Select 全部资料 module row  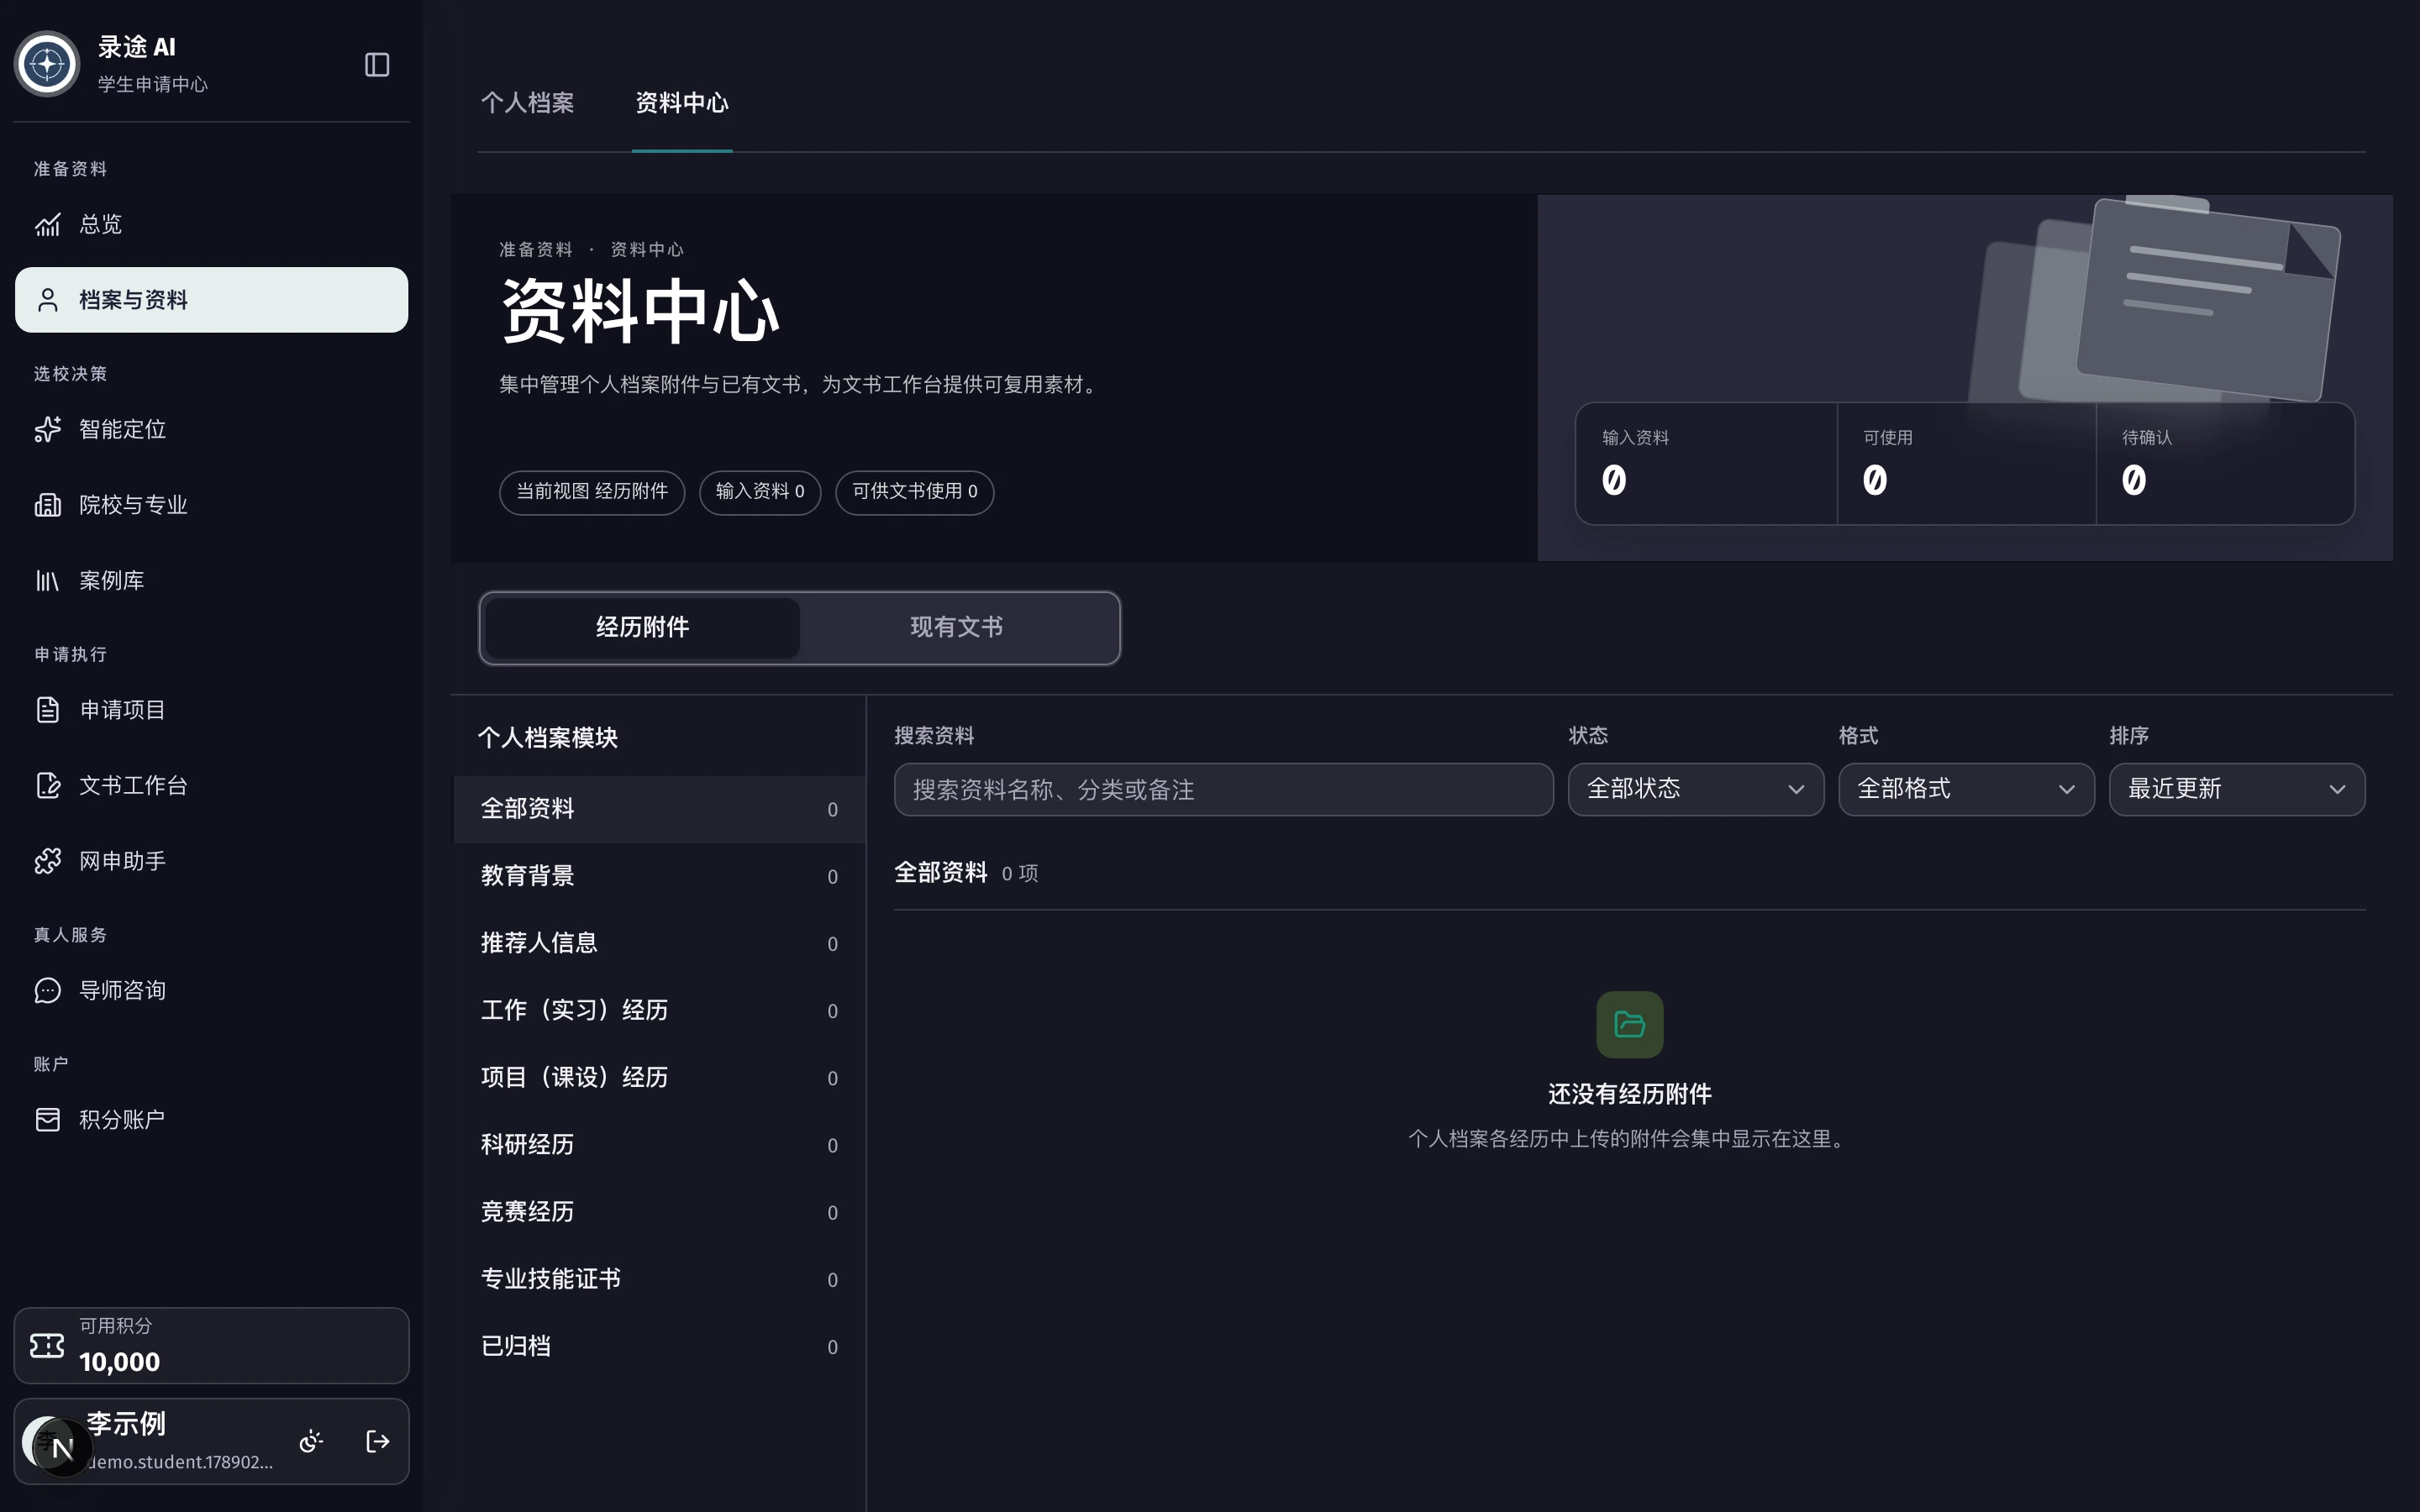point(659,809)
